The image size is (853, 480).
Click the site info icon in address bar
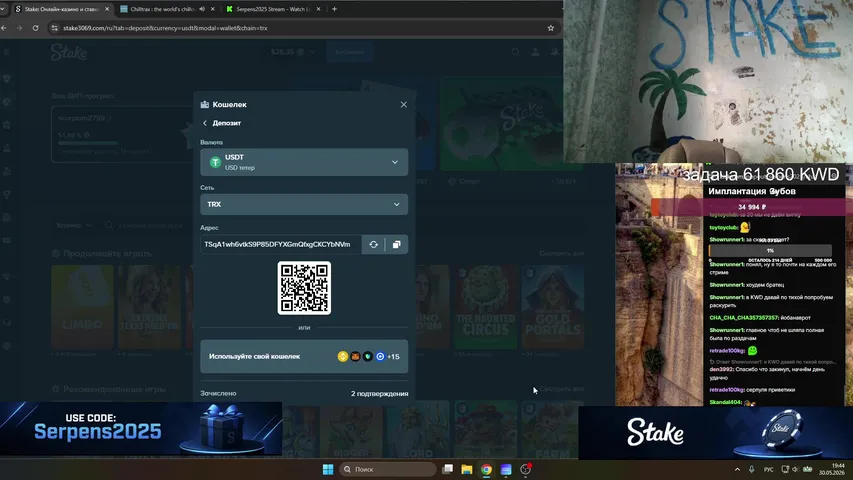54,28
